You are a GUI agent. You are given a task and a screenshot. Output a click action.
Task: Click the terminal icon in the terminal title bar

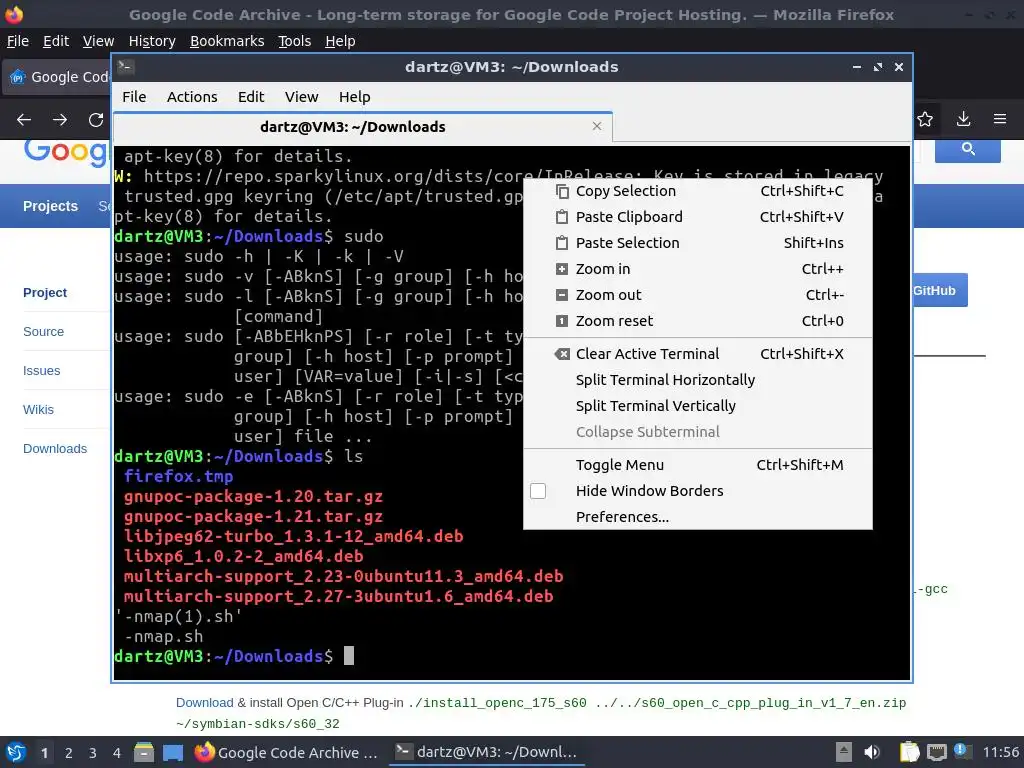(125, 67)
